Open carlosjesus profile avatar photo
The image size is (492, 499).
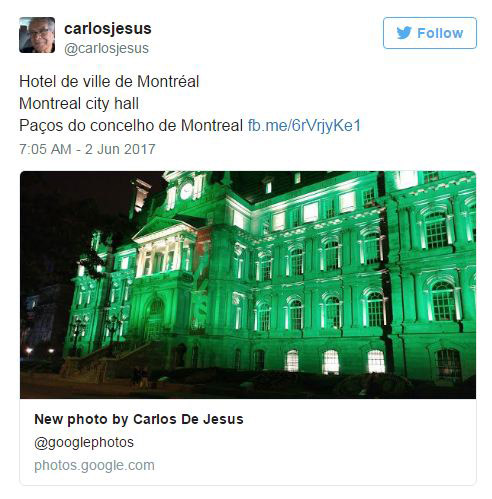(37, 35)
